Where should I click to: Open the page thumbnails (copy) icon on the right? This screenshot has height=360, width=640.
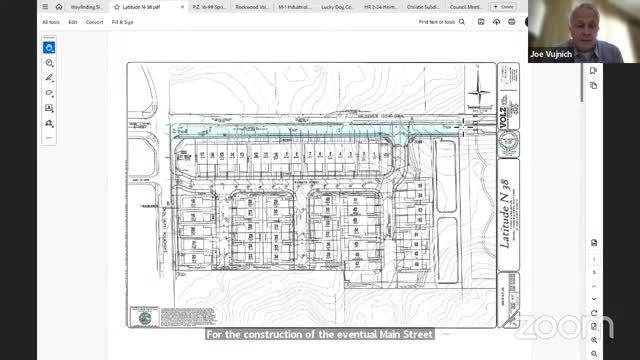click(x=593, y=86)
